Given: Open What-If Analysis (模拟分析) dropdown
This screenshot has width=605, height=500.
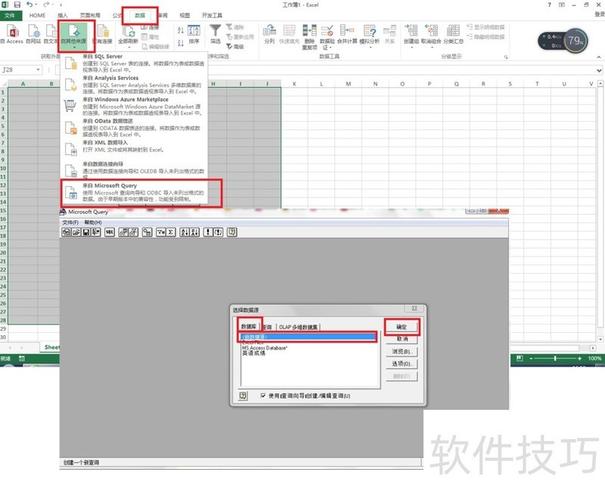Looking at the screenshot, I should coord(369,36).
